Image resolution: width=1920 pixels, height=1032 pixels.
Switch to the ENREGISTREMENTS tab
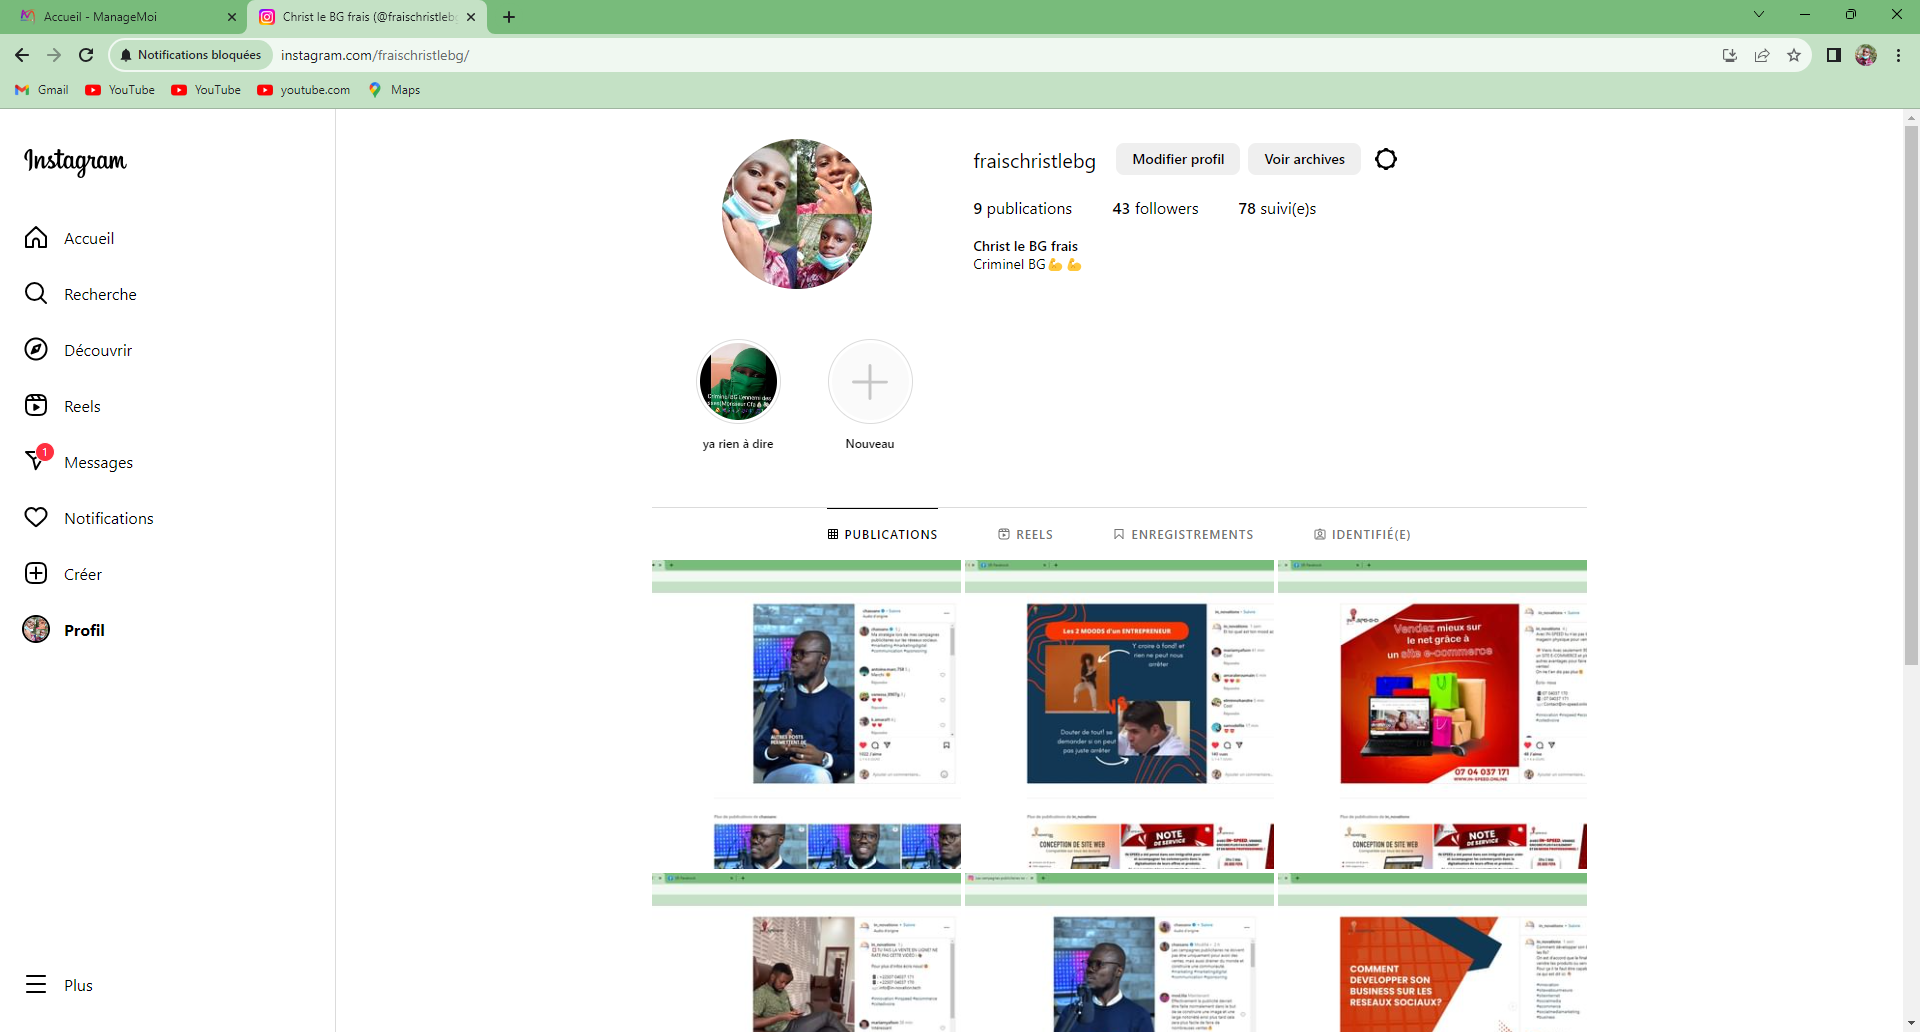[x=1183, y=535]
